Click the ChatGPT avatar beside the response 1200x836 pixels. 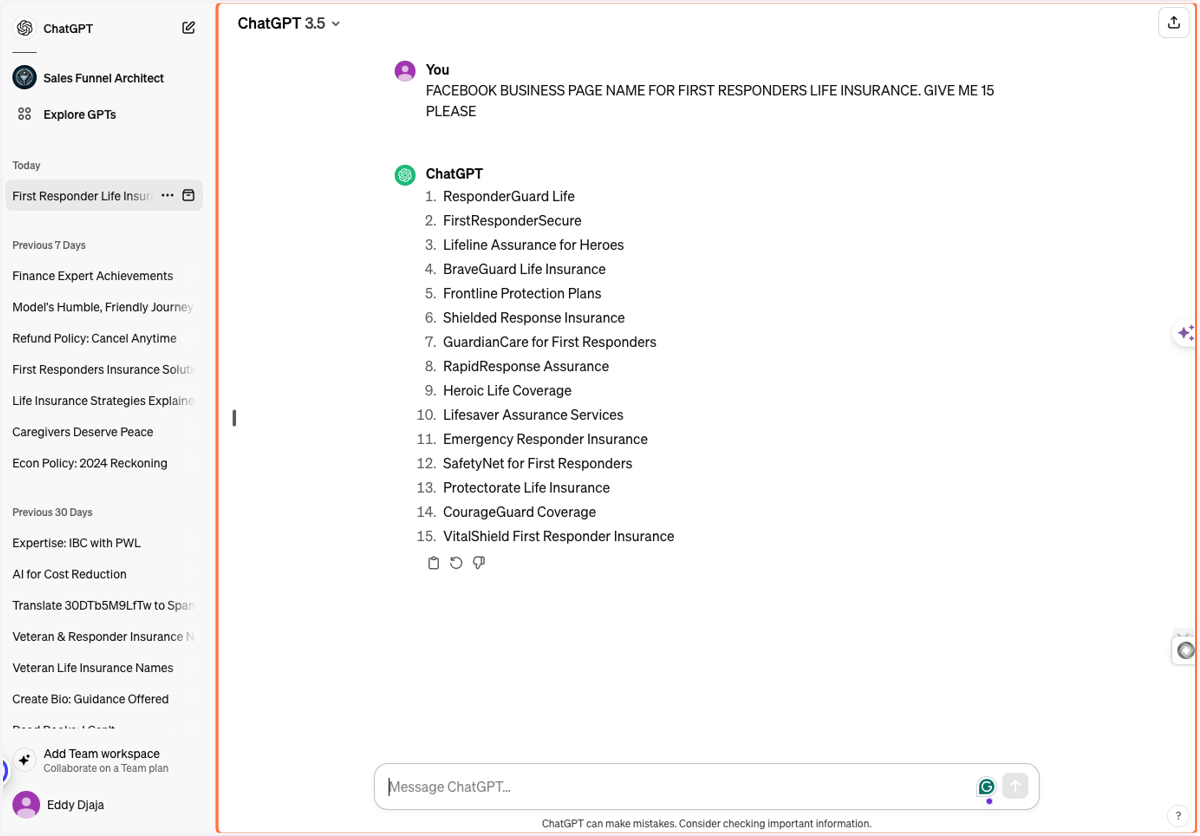[x=405, y=175]
